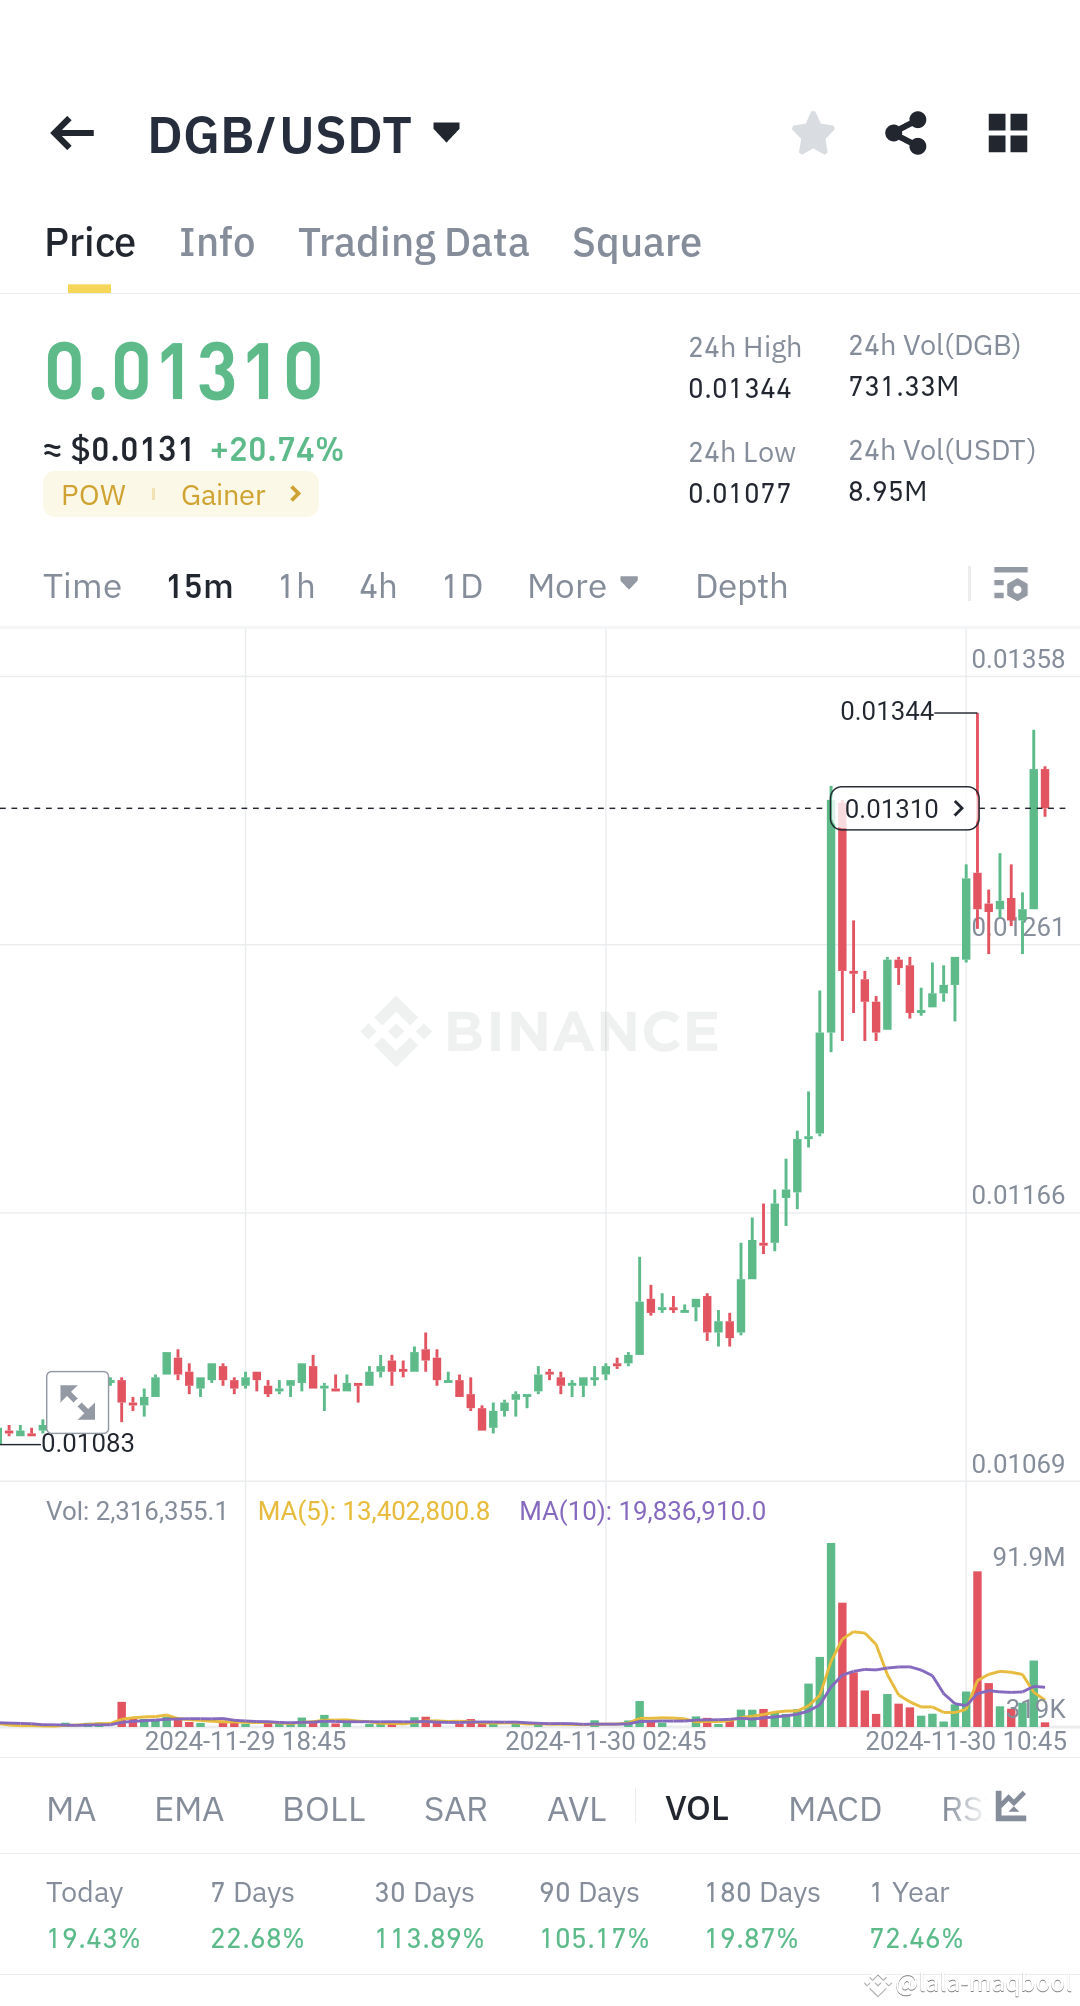Image resolution: width=1080 pixels, height=2006 pixels.
Task: Enable the MACD indicator
Action: [835, 1809]
